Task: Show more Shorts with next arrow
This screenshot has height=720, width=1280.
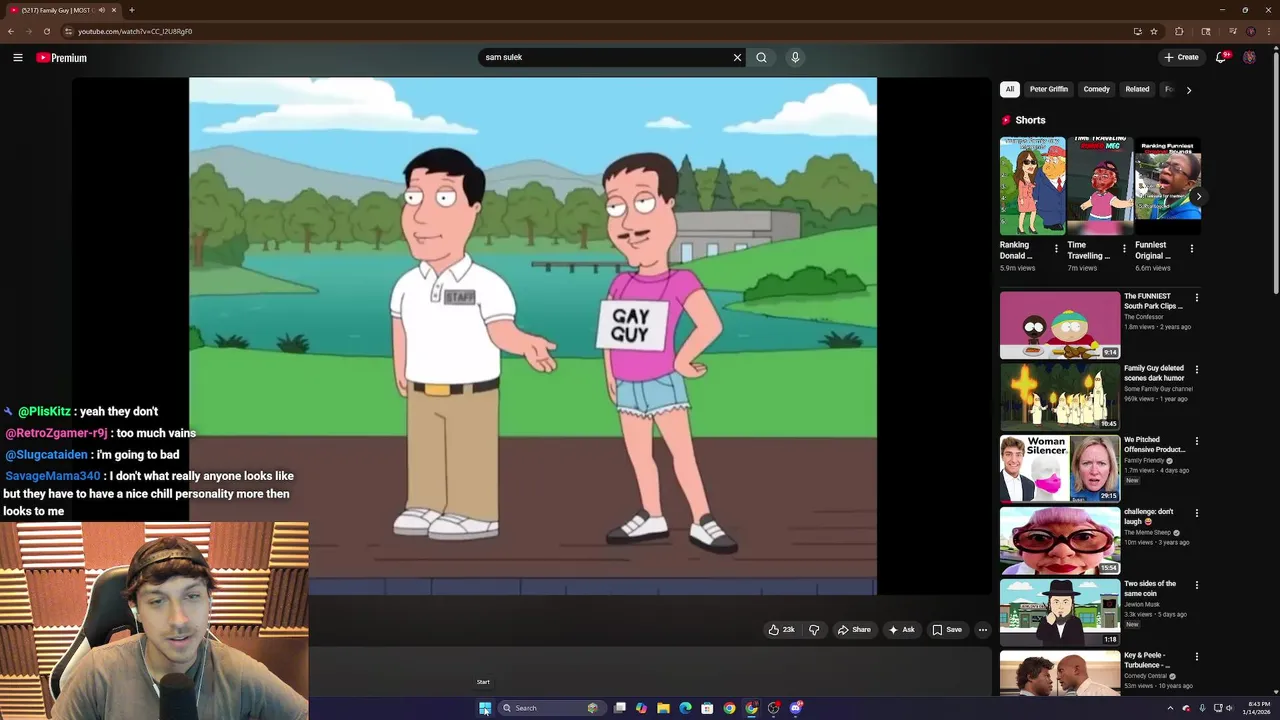Action: point(1198,196)
